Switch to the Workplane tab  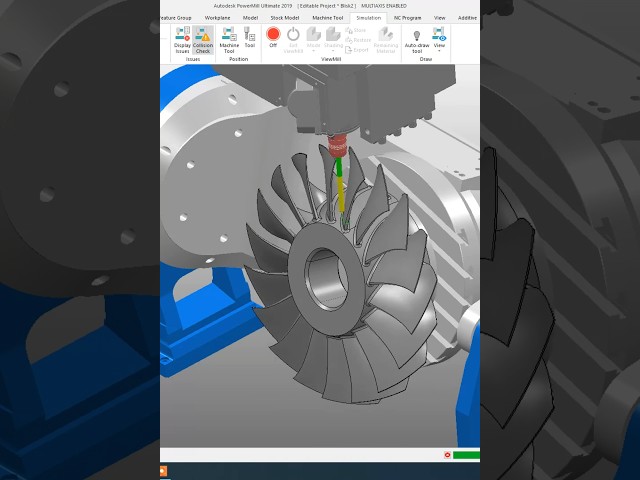point(217,18)
